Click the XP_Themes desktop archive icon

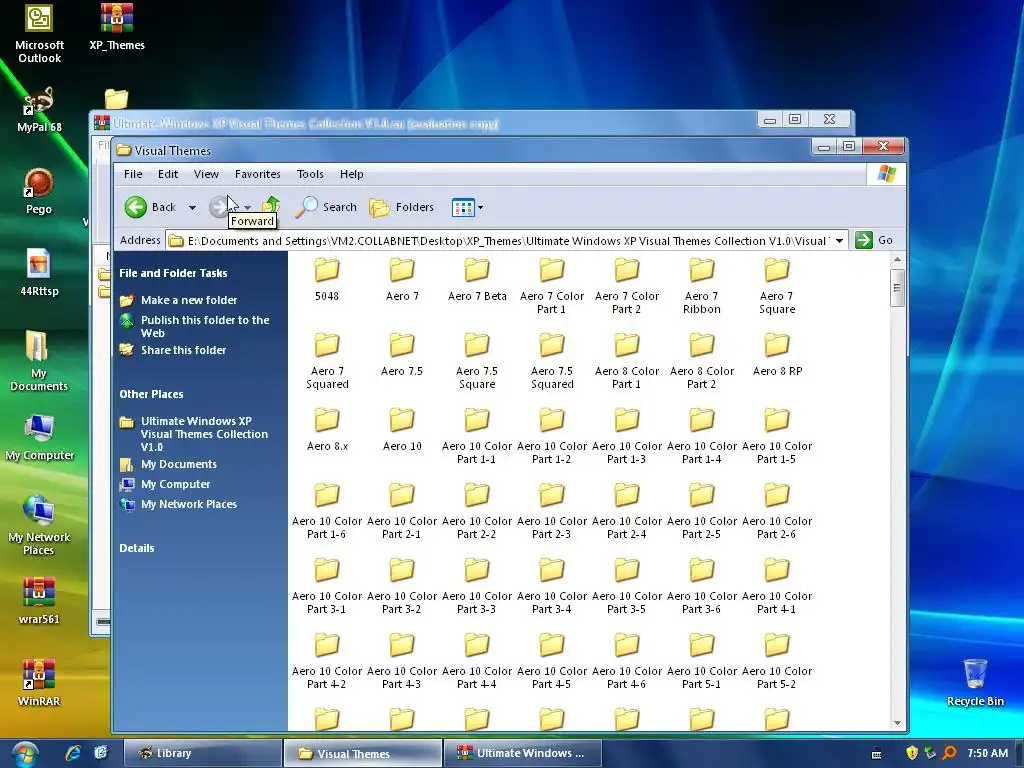(117, 27)
